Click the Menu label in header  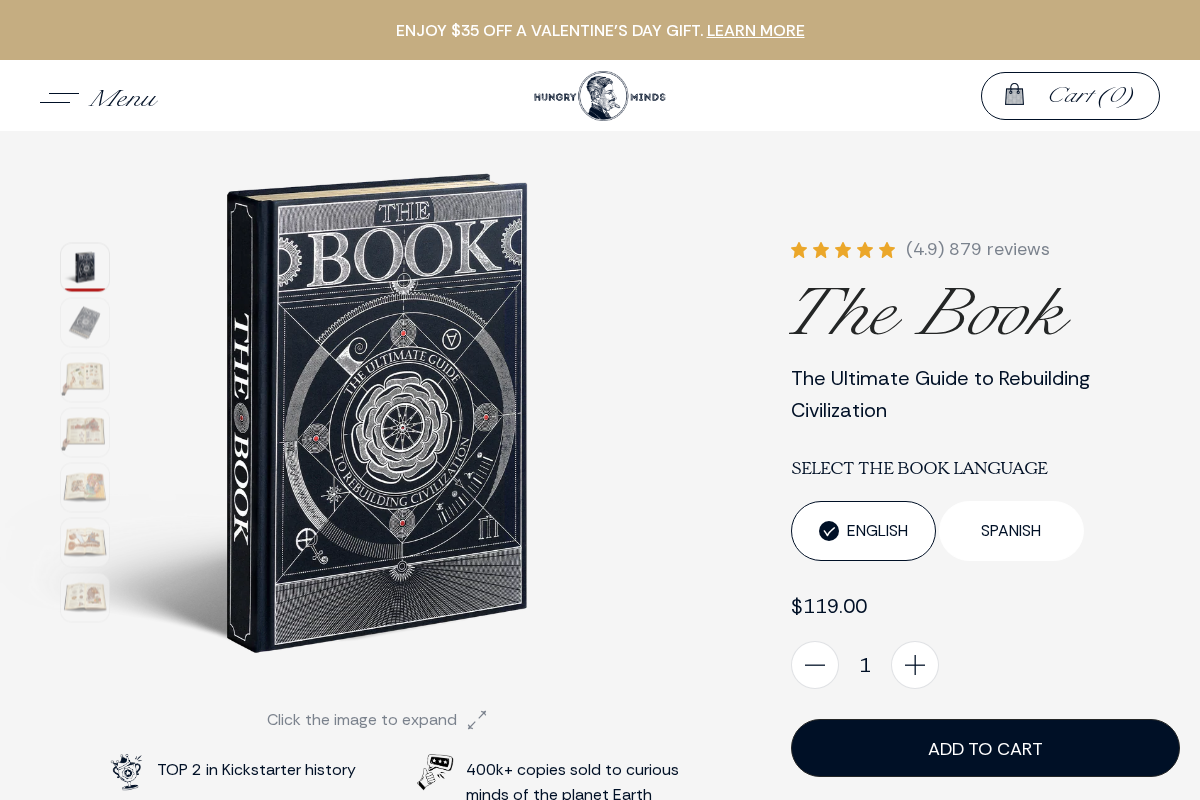[x=123, y=98]
